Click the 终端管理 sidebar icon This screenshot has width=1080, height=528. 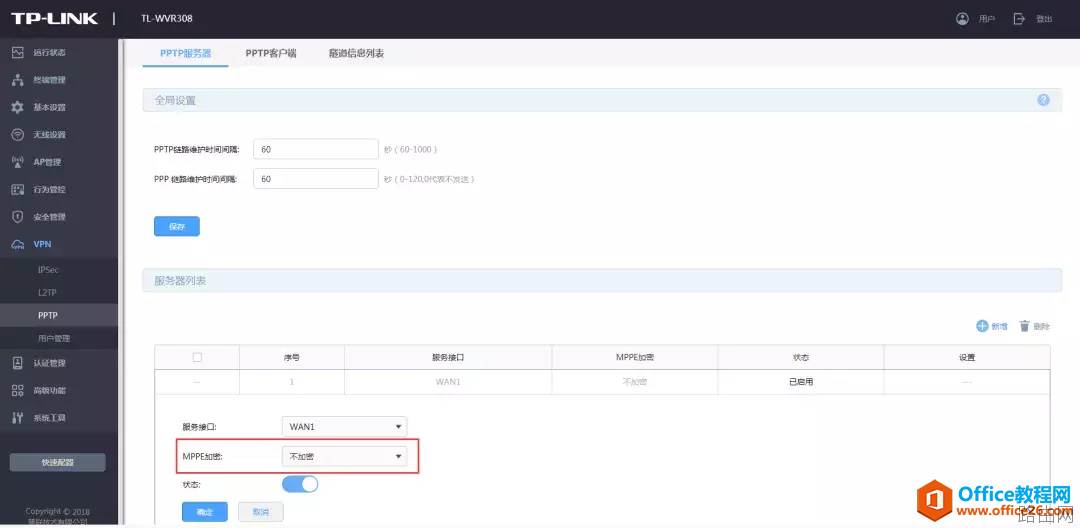(19, 80)
